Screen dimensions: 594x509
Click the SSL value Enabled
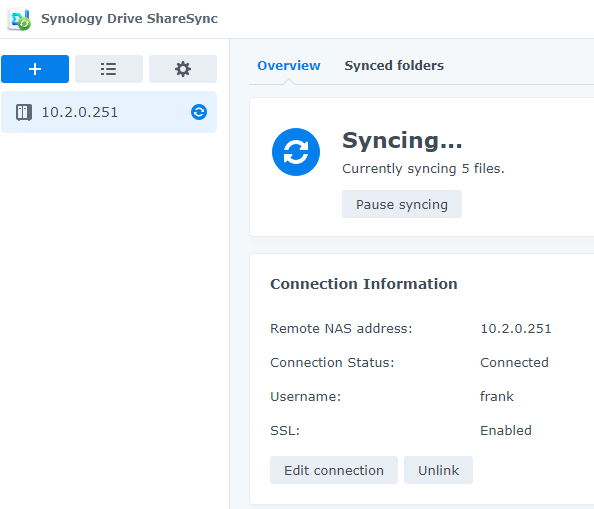point(506,431)
